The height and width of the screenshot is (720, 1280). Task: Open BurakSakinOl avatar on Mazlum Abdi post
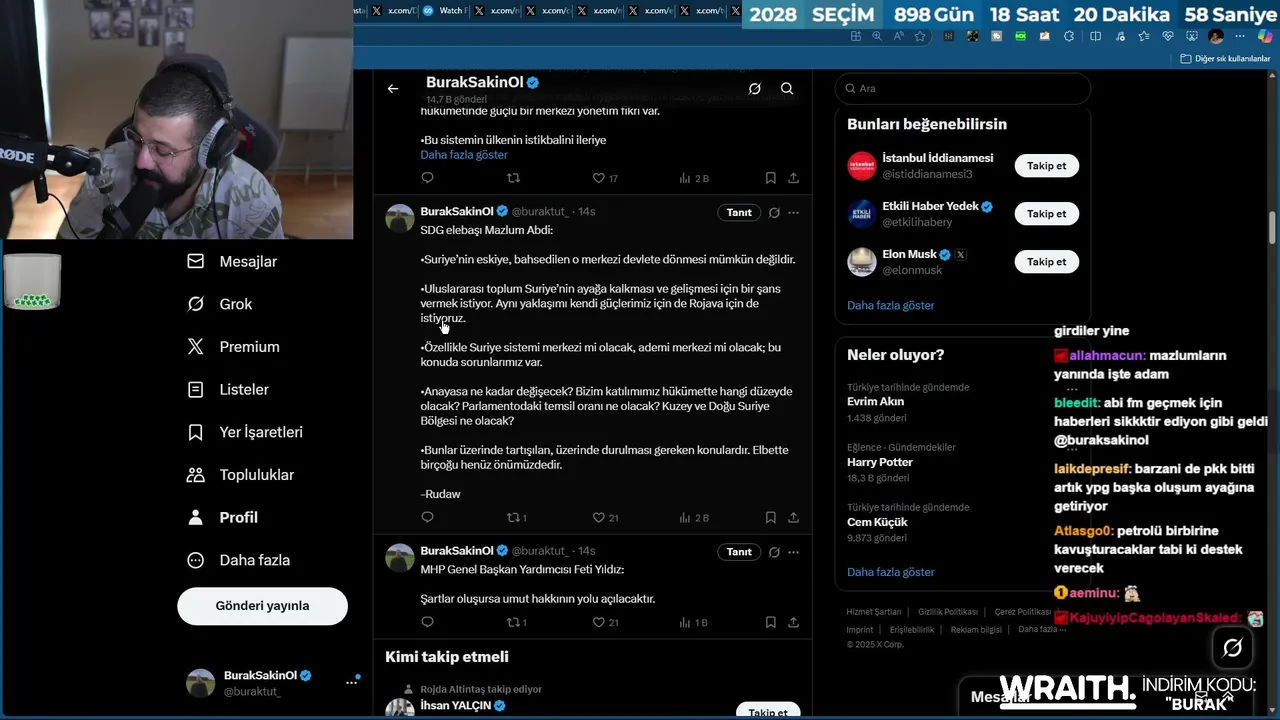pyautogui.click(x=400, y=218)
